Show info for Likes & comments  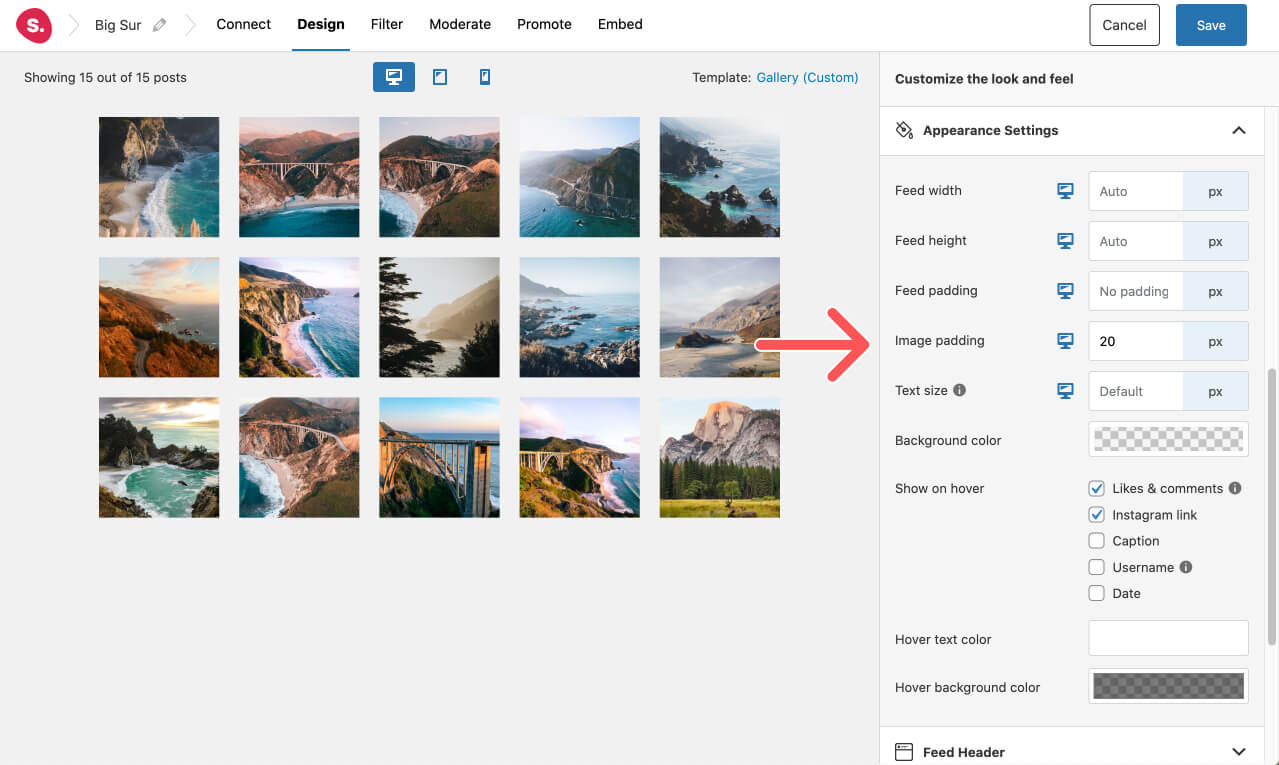click(1235, 488)
